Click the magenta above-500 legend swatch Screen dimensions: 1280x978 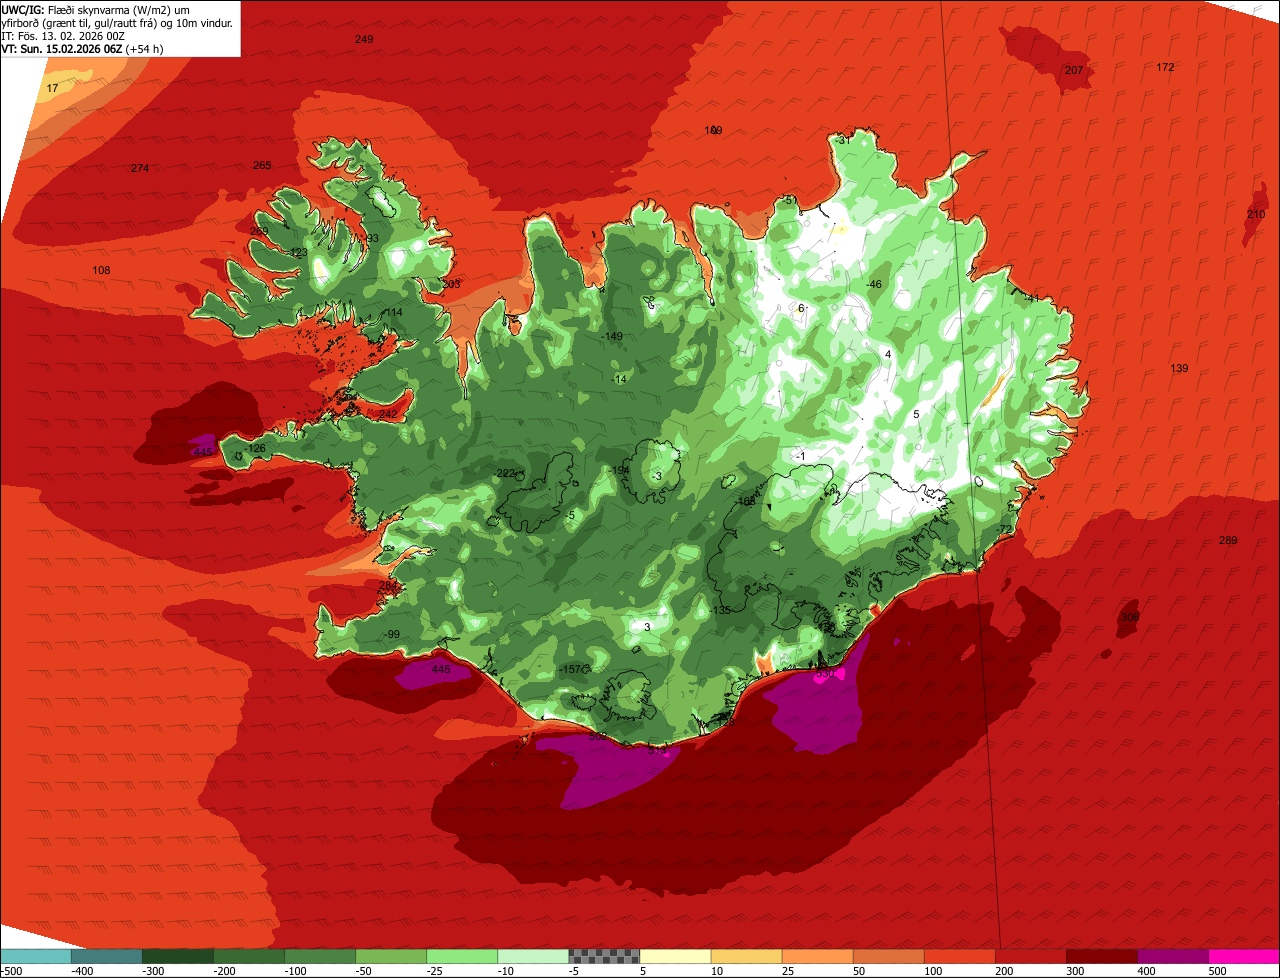(x=1244, y=956)
